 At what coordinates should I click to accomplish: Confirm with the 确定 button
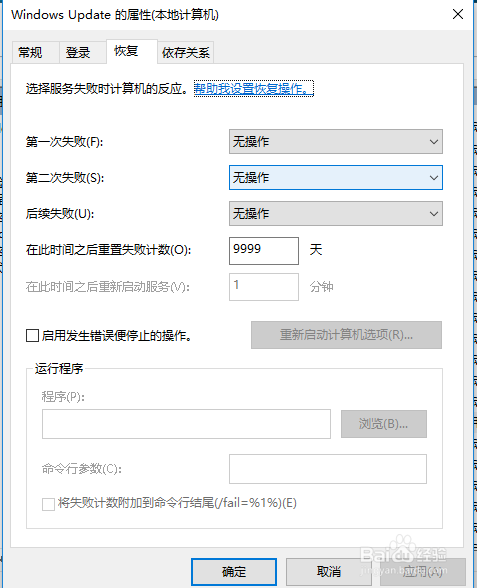[234, 572]
